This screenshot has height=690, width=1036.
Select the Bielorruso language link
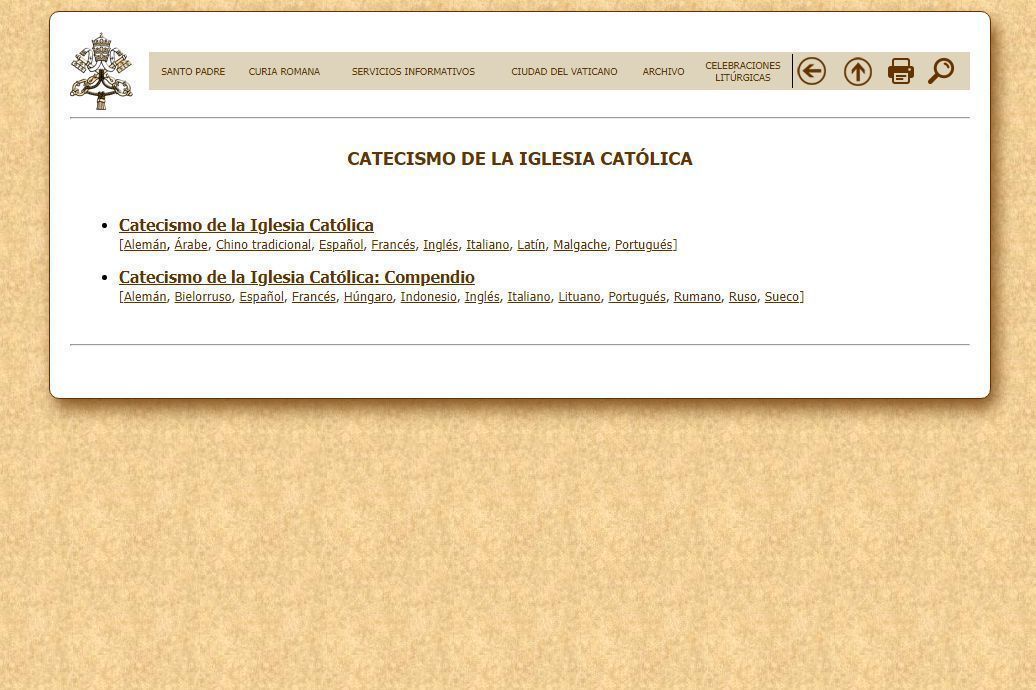pos(203,297)
